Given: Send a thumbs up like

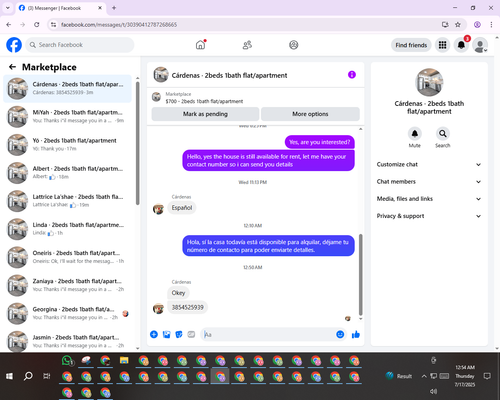Looking at the screenshot, I should pos(356,334).
